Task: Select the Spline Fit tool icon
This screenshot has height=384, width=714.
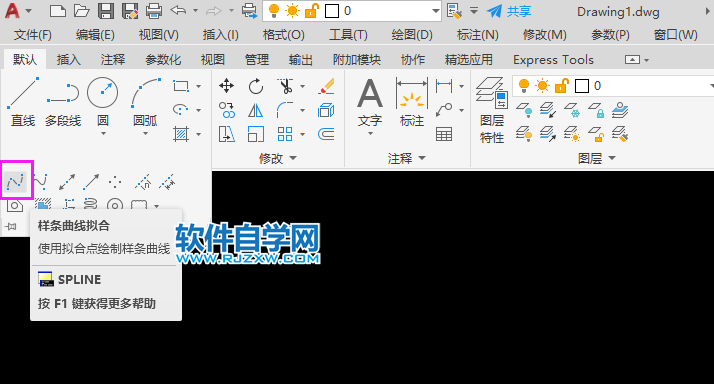Action: (x=15, y=182)
